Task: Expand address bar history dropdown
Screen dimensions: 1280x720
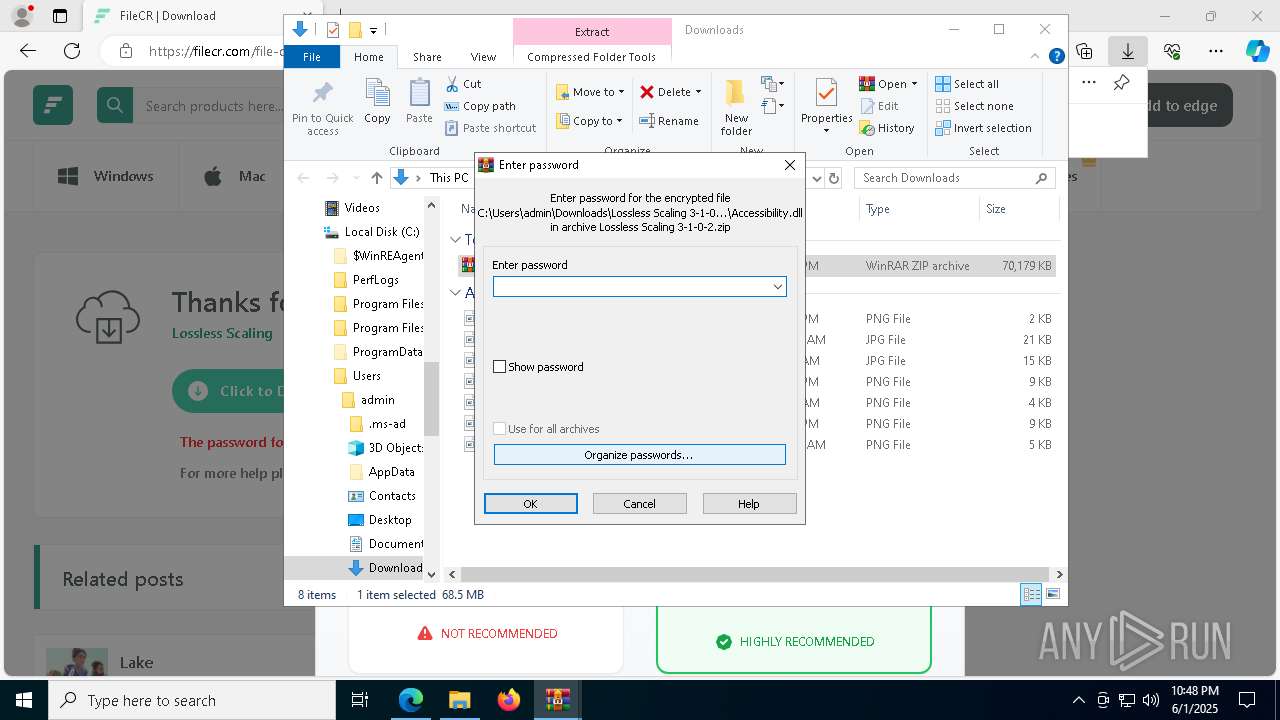Action: [816, 178]
